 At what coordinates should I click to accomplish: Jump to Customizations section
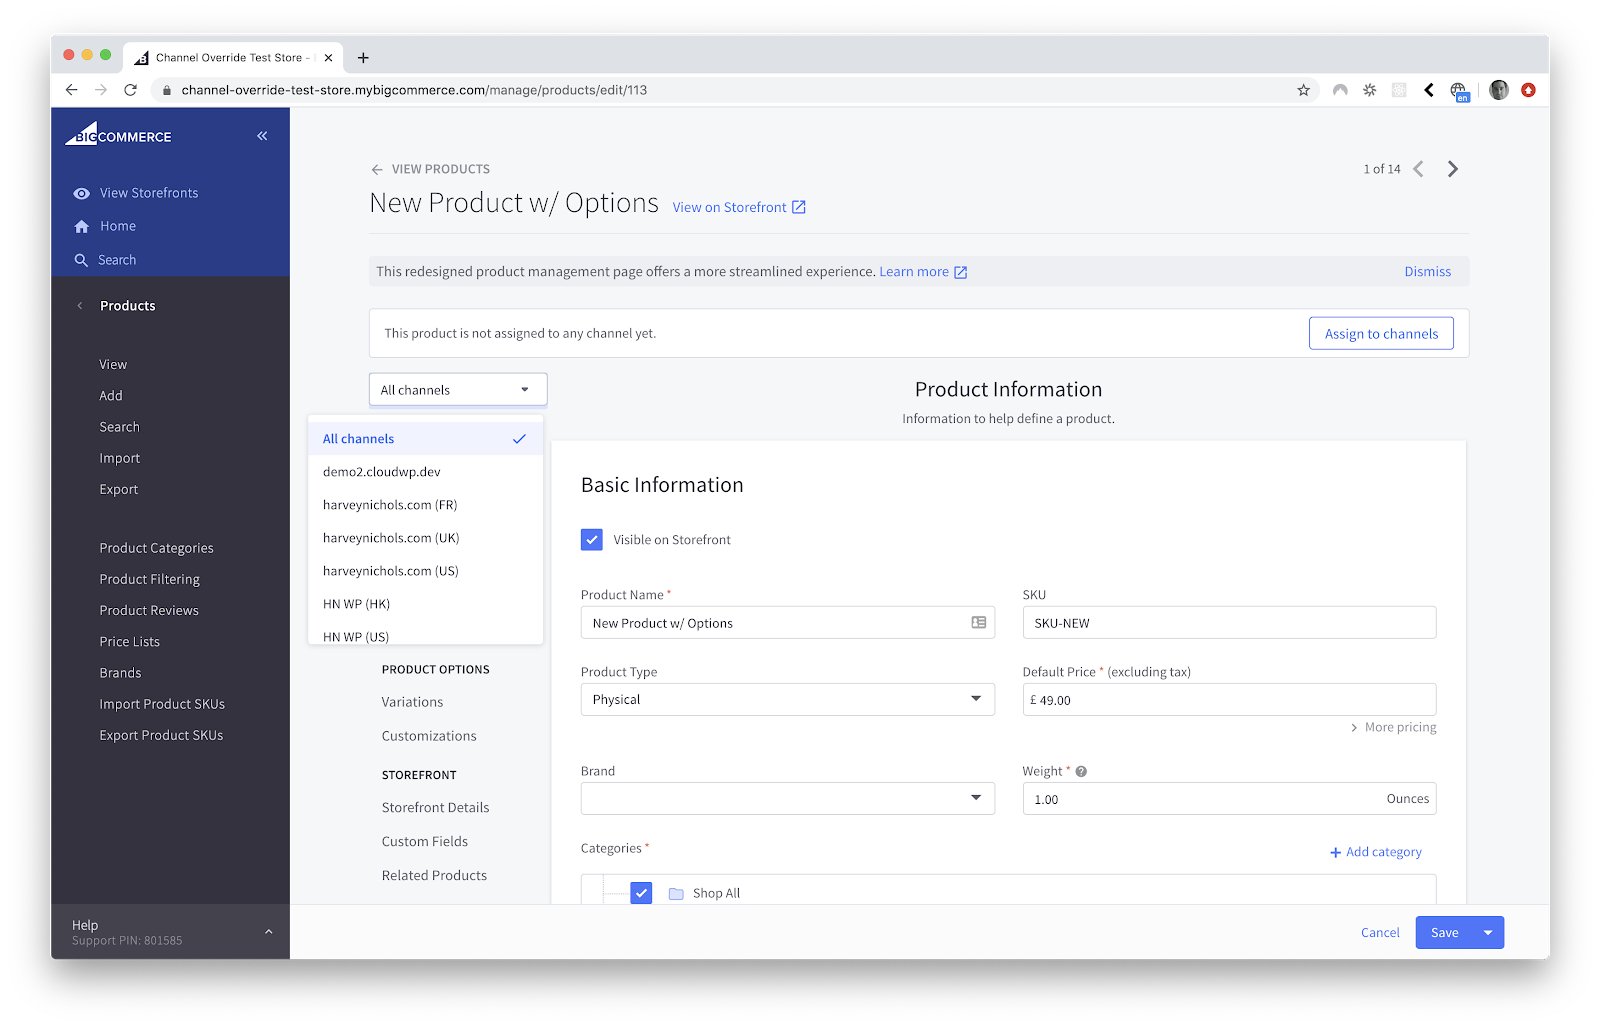click(429, 736)
